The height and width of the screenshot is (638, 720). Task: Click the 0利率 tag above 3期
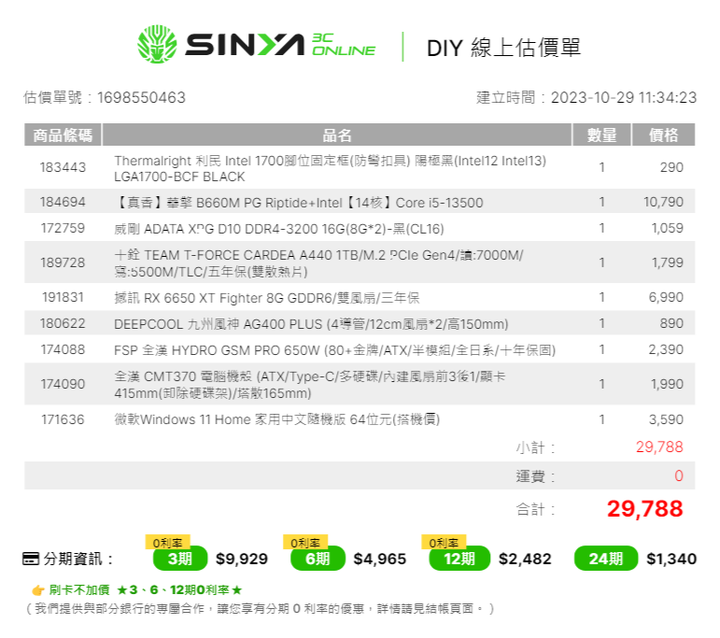coord(168,542)
